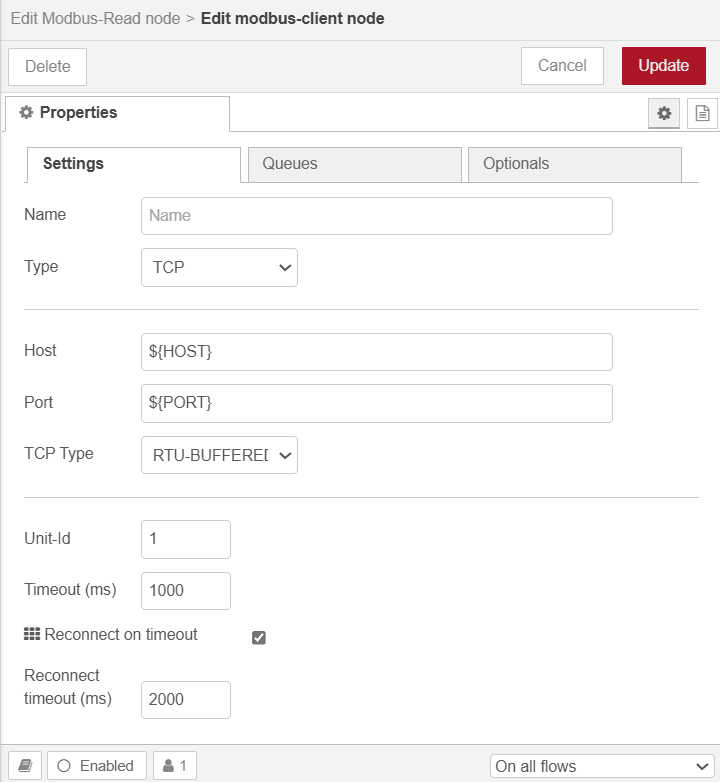720x782 pixels.
Task: Select the Properties tab
Action: [x=118, y=113]
